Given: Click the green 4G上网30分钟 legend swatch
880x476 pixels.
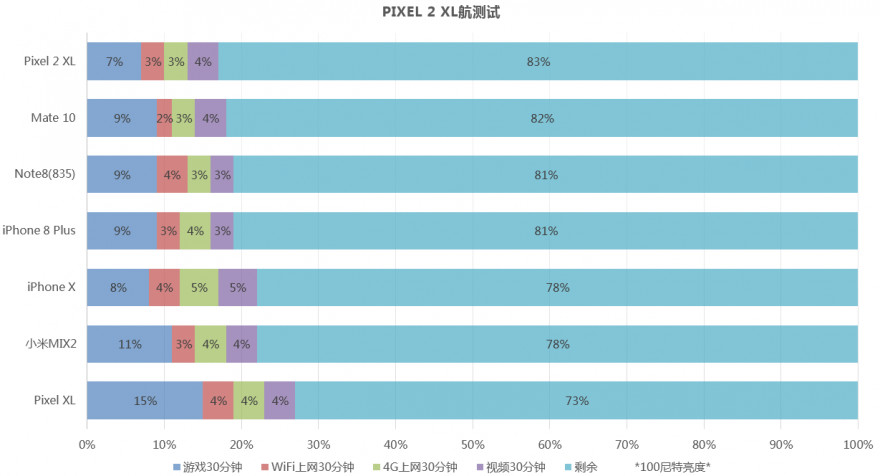Looking at the screenshot, I should pos(377,467).
